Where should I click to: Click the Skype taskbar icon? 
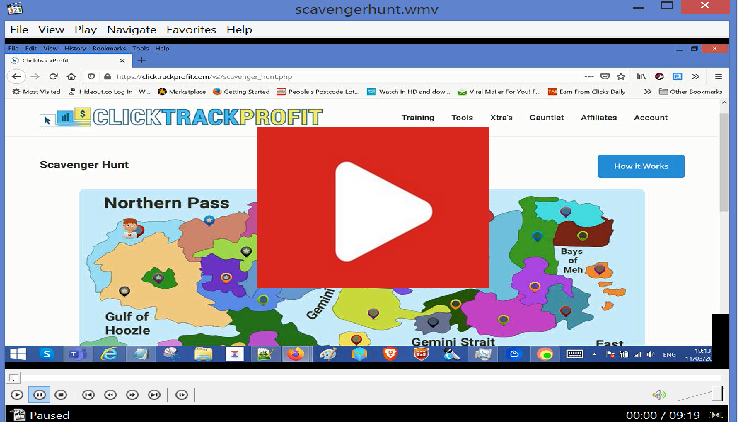click(47, 354)
